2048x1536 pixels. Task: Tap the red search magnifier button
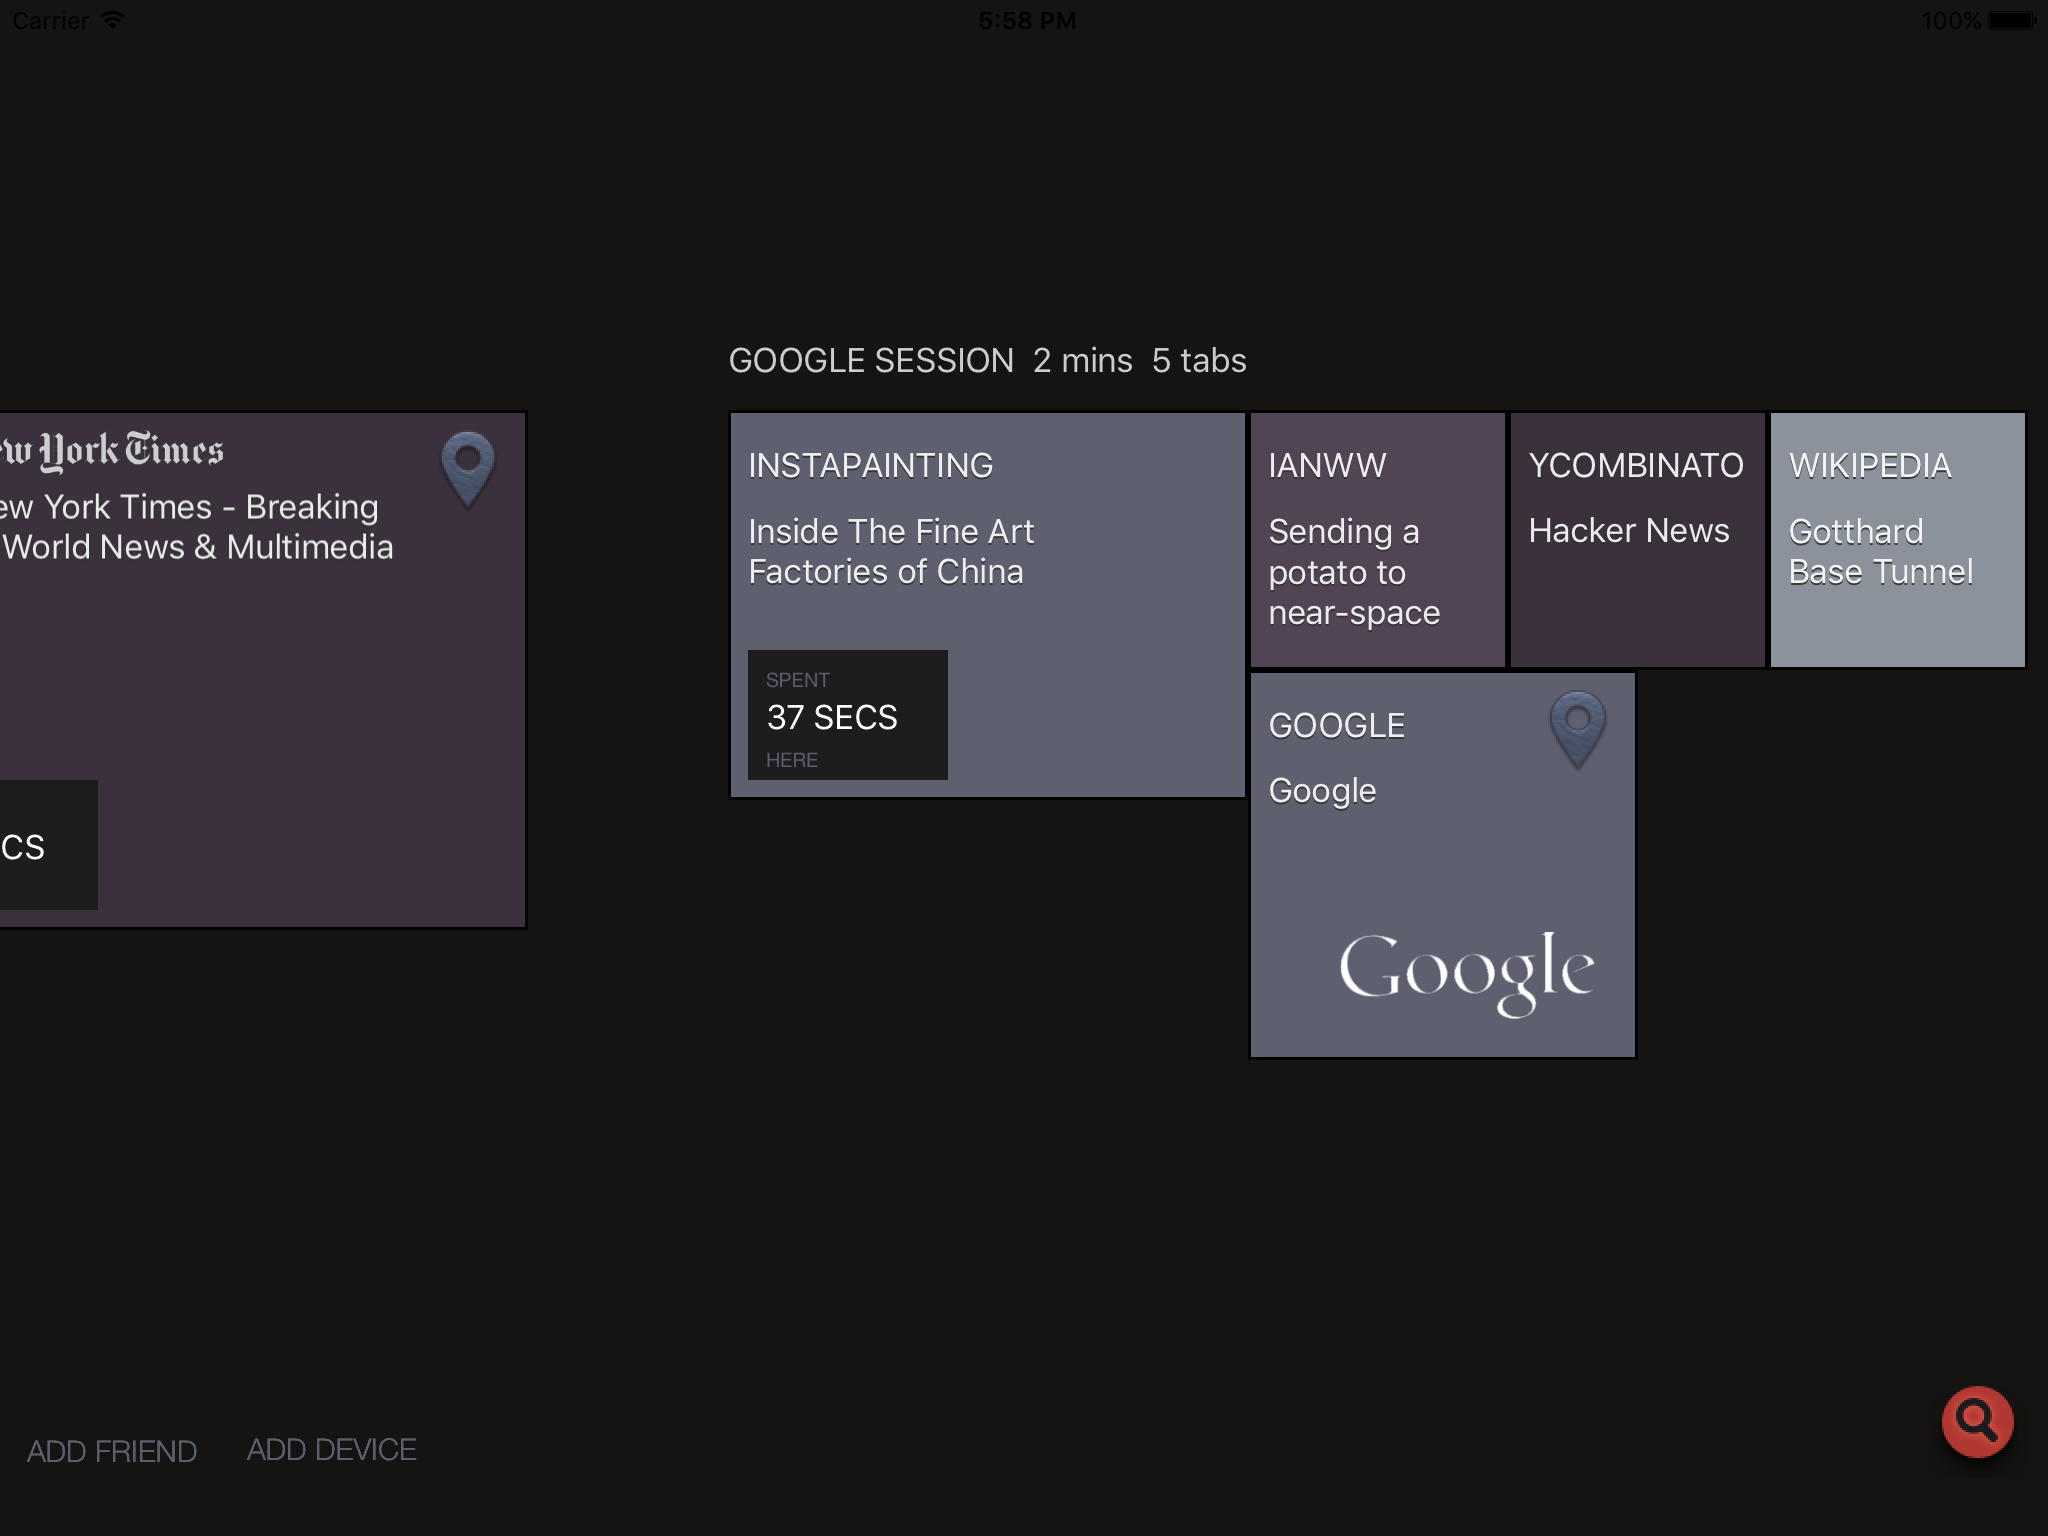click(1976, 1421)
